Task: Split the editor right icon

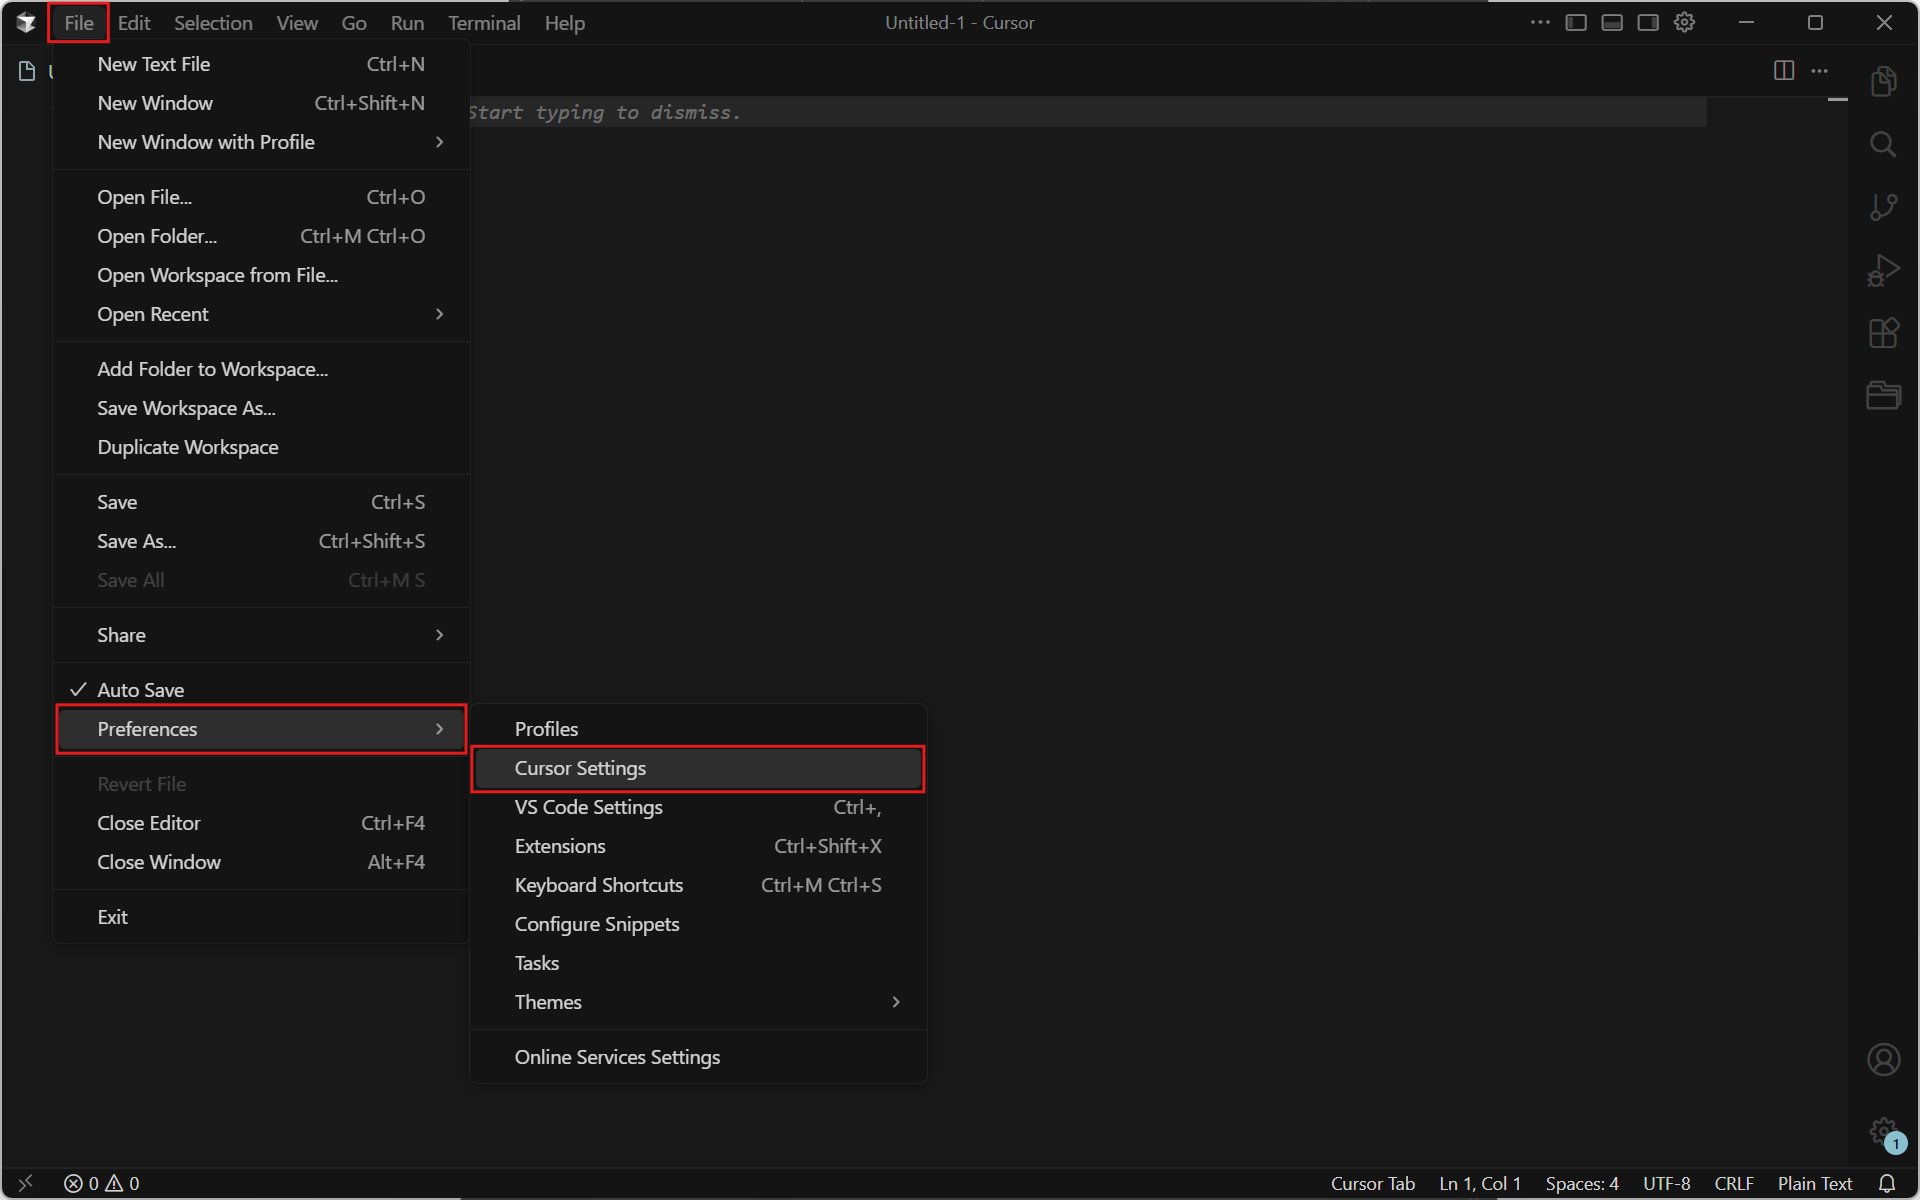Action: [1784, 70]
